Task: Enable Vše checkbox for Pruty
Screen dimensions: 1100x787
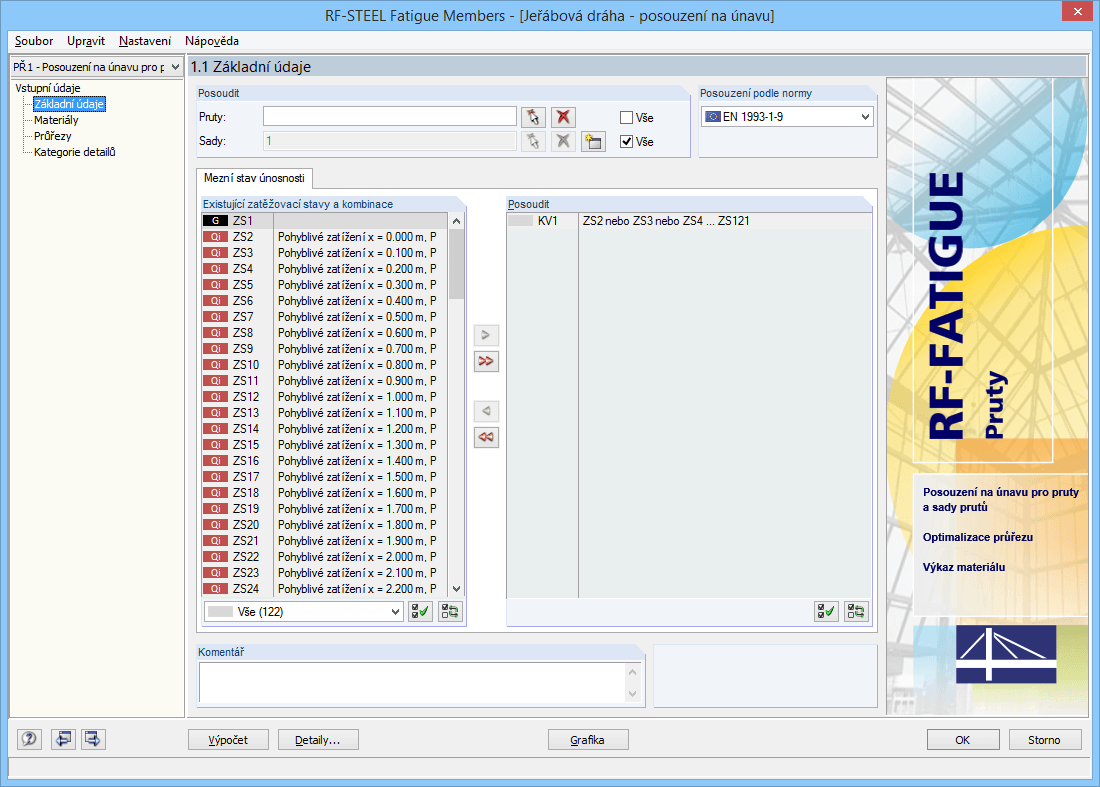Action: (626, 118)
